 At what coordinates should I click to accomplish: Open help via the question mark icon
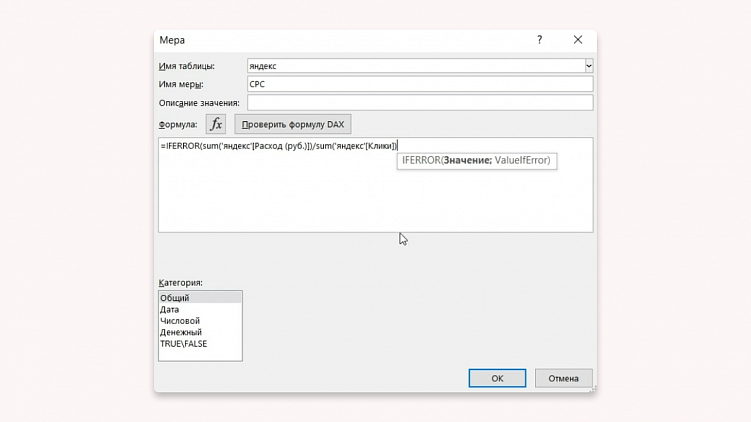540,40
